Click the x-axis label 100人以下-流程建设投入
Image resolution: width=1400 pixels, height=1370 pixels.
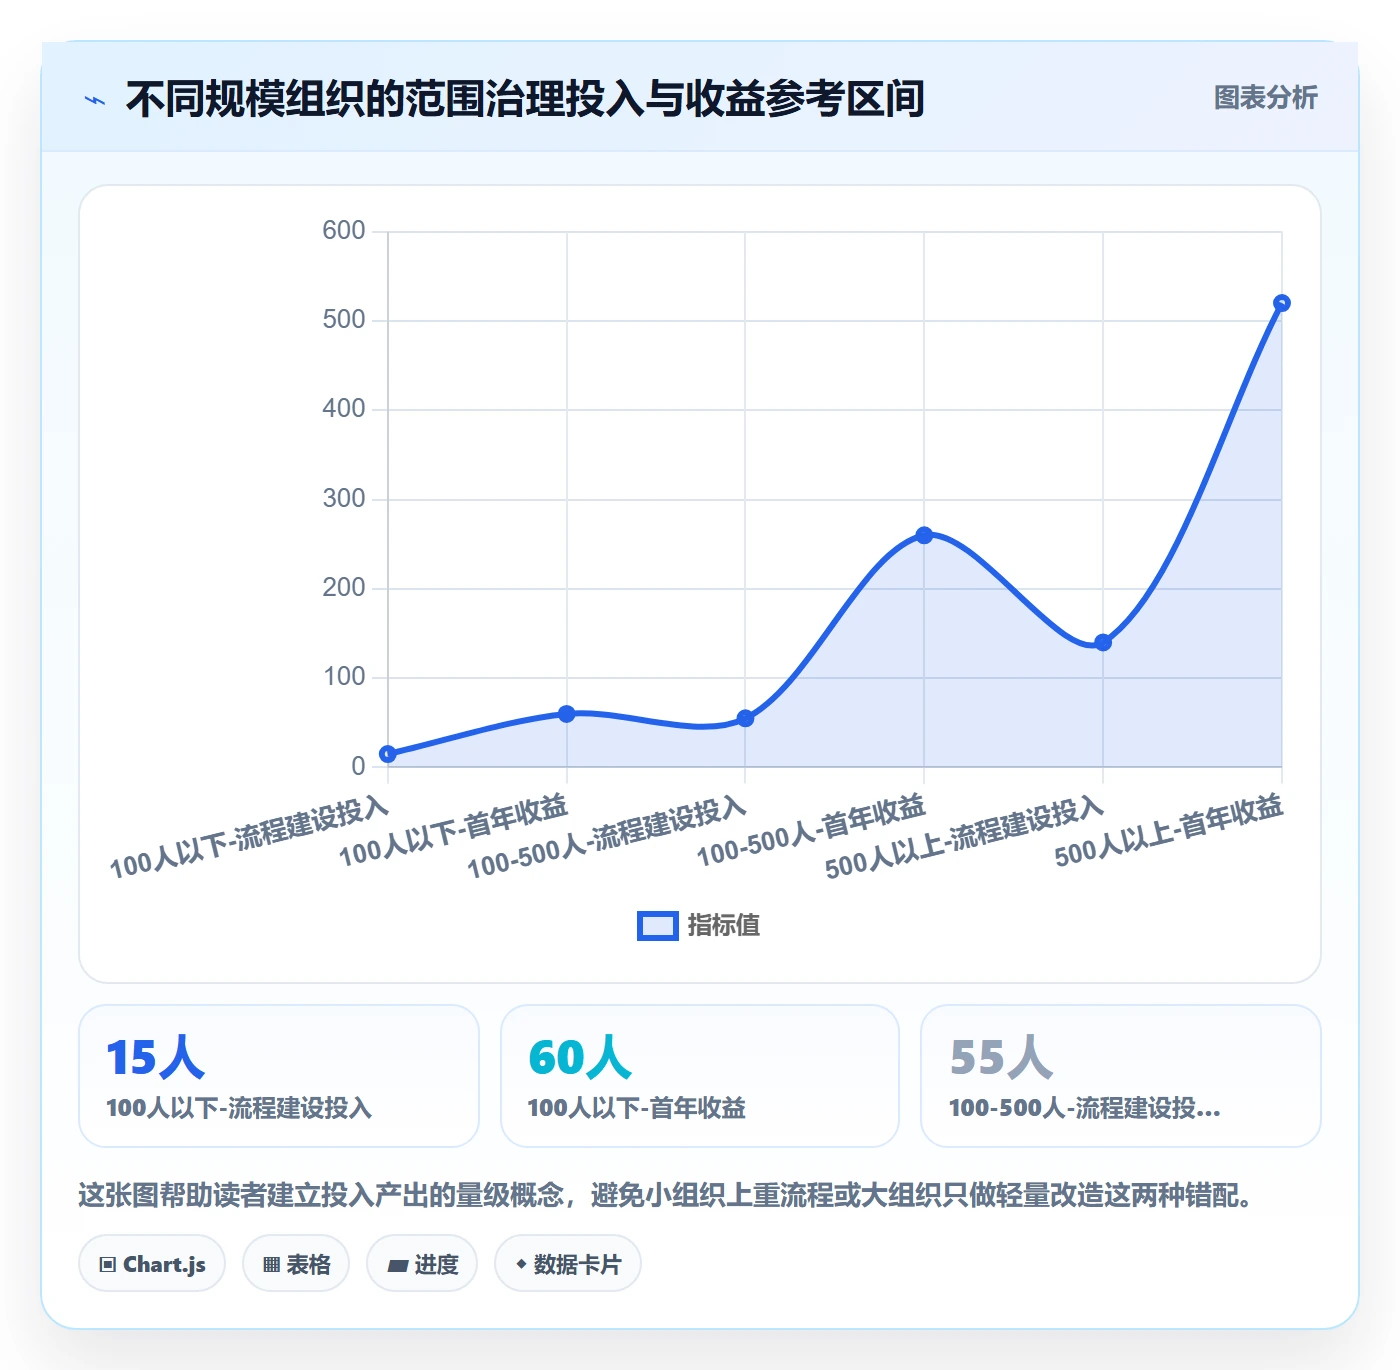tap(249, 837)
